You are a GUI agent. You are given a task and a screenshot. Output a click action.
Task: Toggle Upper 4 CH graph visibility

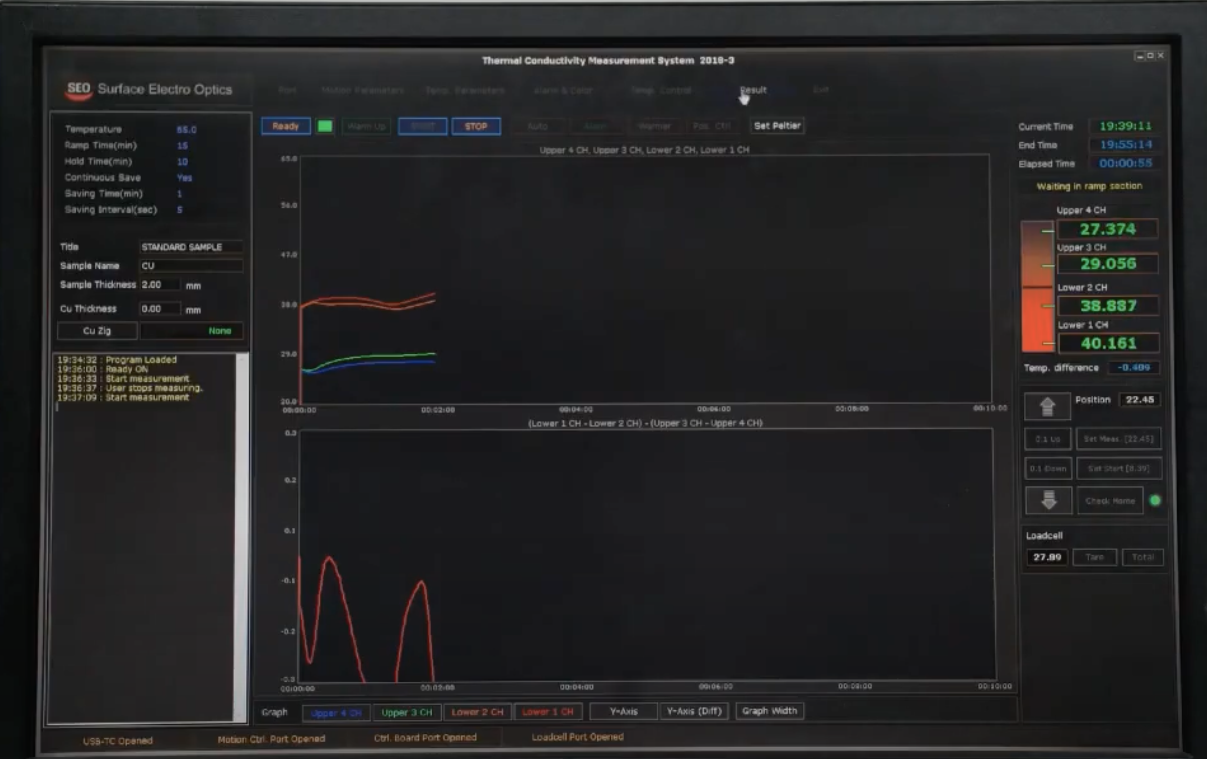click(x=336, y=712)
